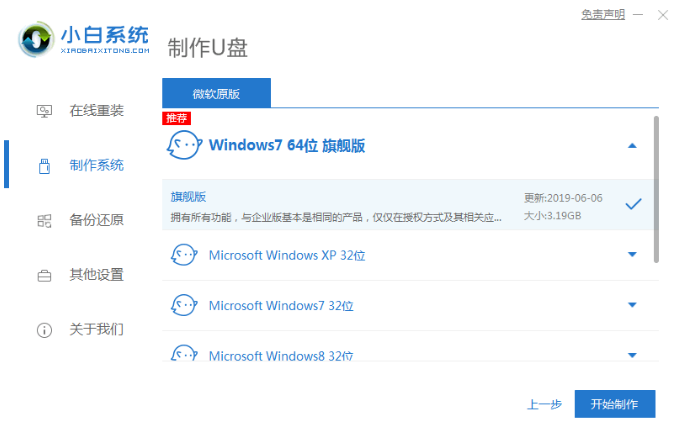Go back with 上一步 link
The image size is (681, 445).
coord(544,405)
